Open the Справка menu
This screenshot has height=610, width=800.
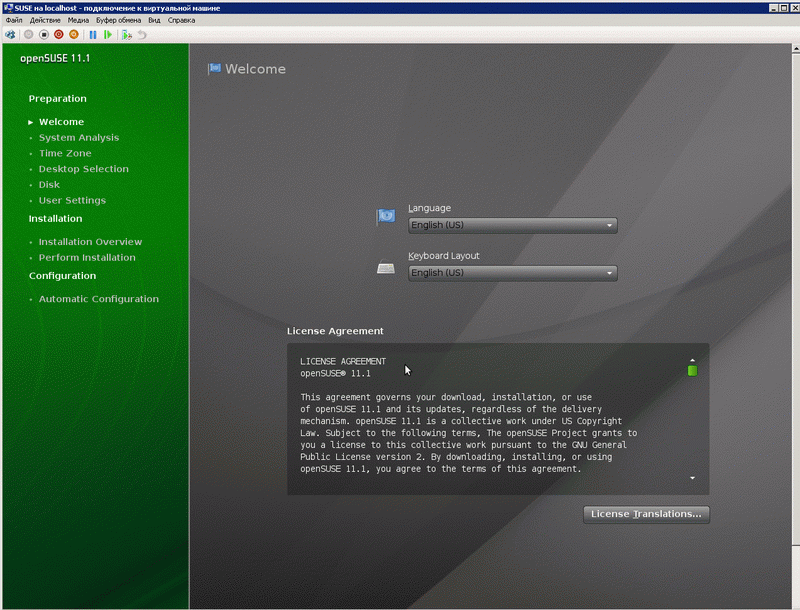tap(181, 20)
